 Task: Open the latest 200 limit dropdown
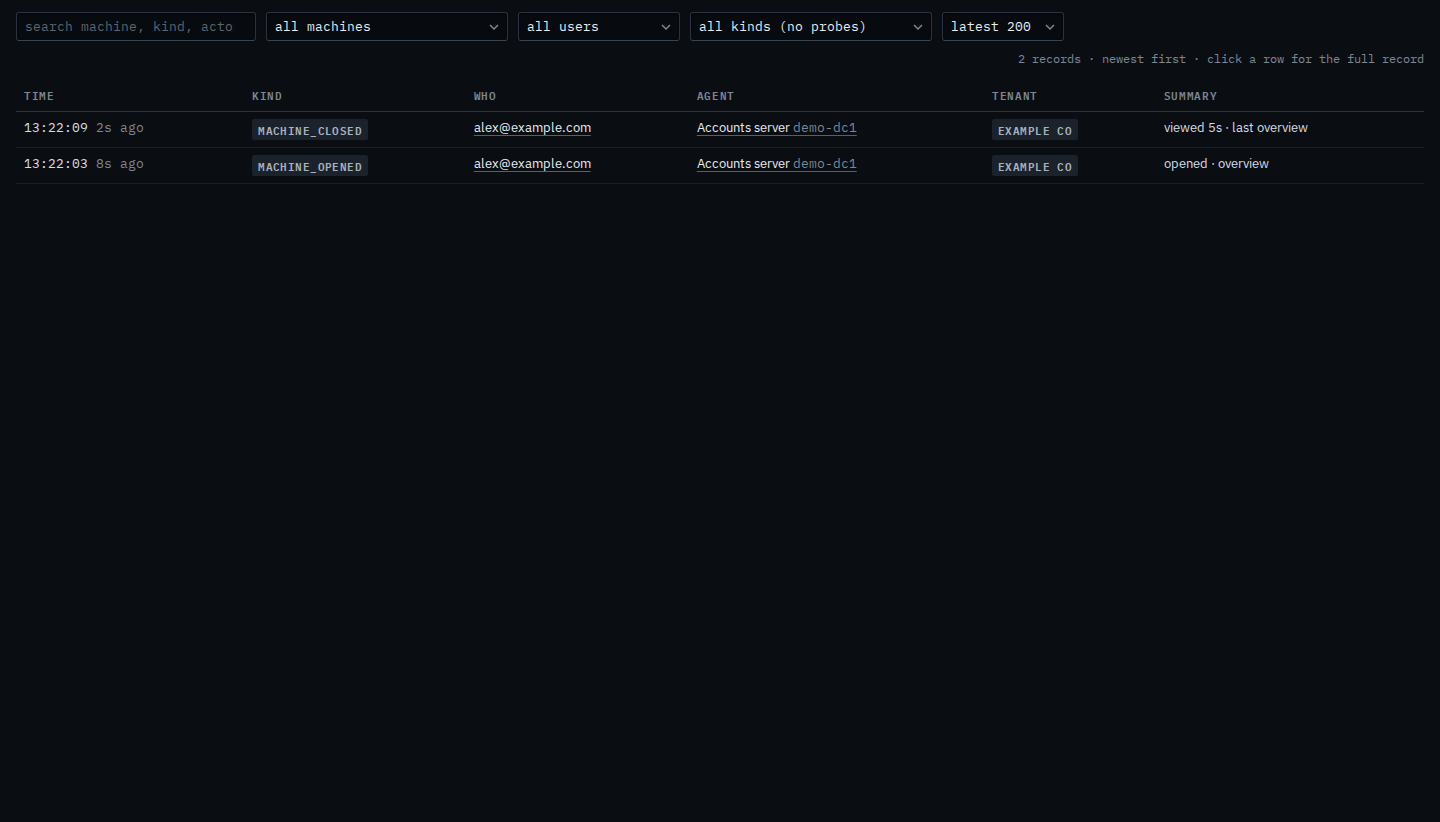[1003, 26]
